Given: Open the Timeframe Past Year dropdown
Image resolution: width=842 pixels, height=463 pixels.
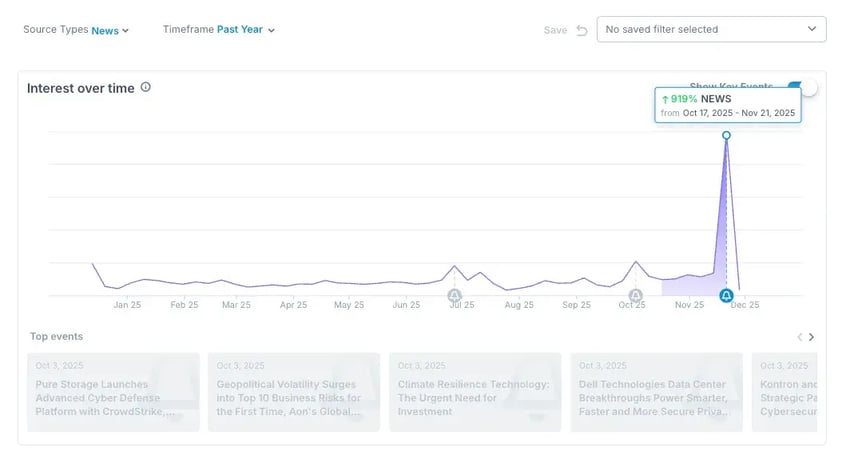Looking at the screenshot, I should [x=245, y=30].
